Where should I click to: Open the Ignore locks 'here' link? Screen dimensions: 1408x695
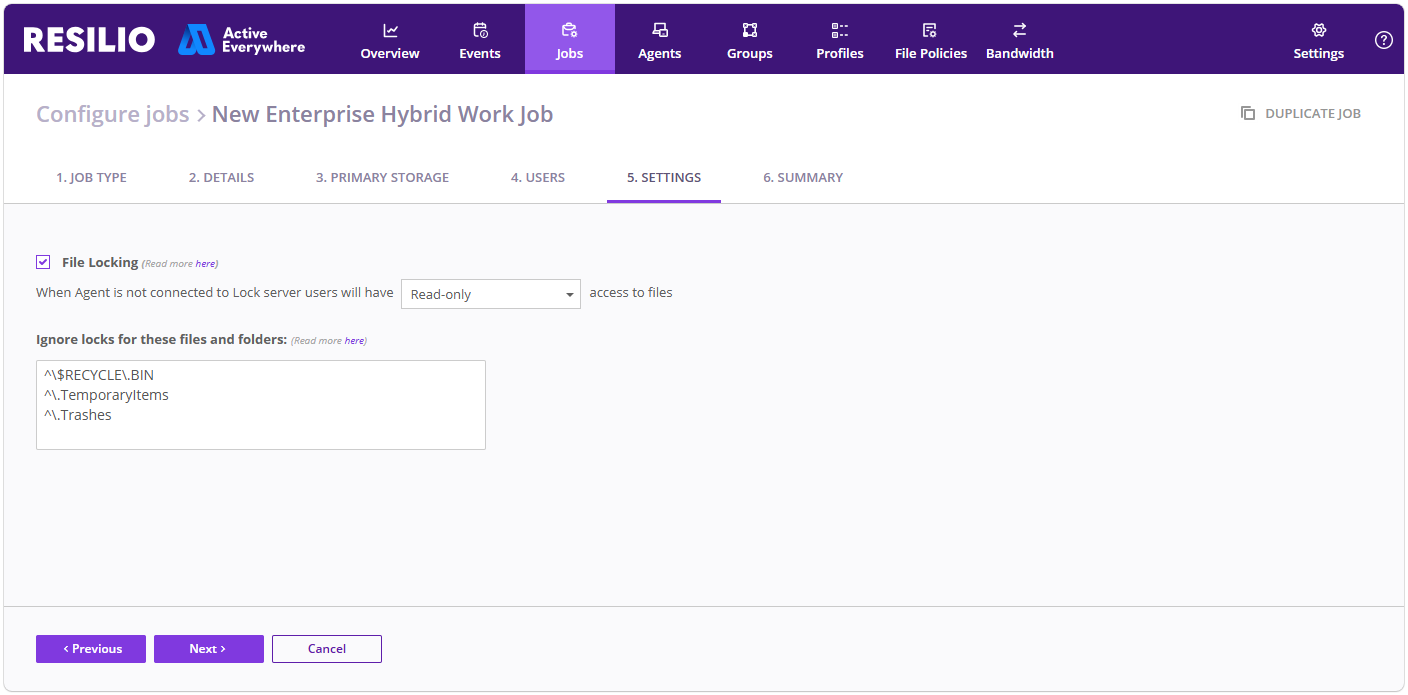(x=354, y=341)
